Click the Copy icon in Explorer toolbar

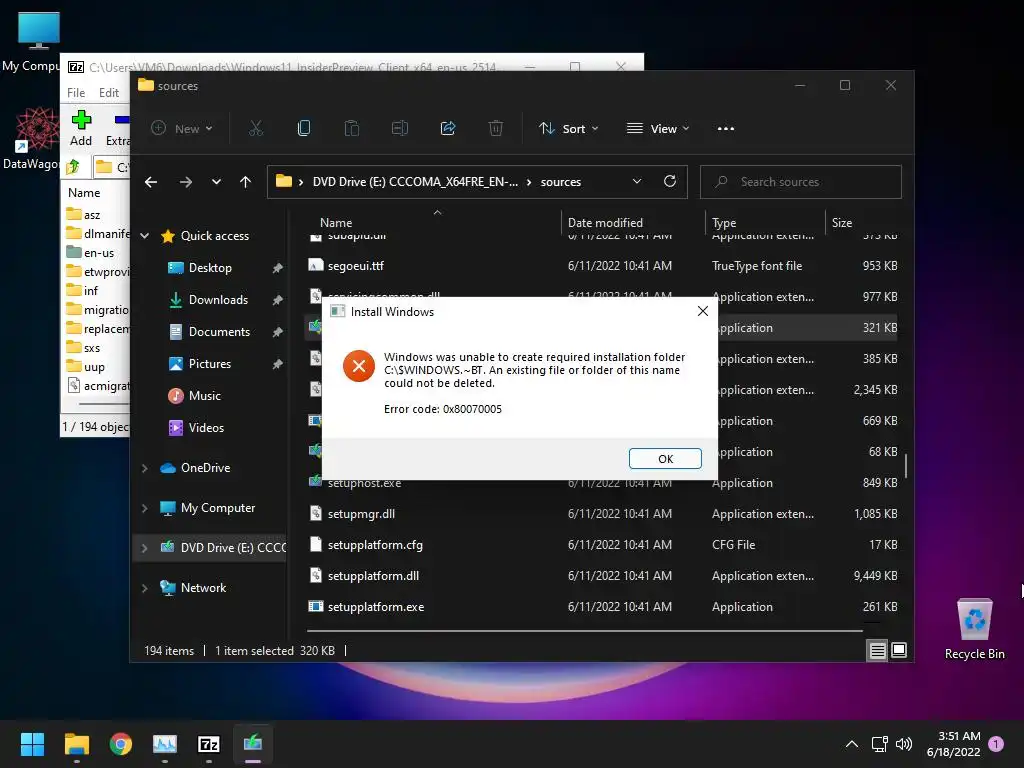pos(304,128)
